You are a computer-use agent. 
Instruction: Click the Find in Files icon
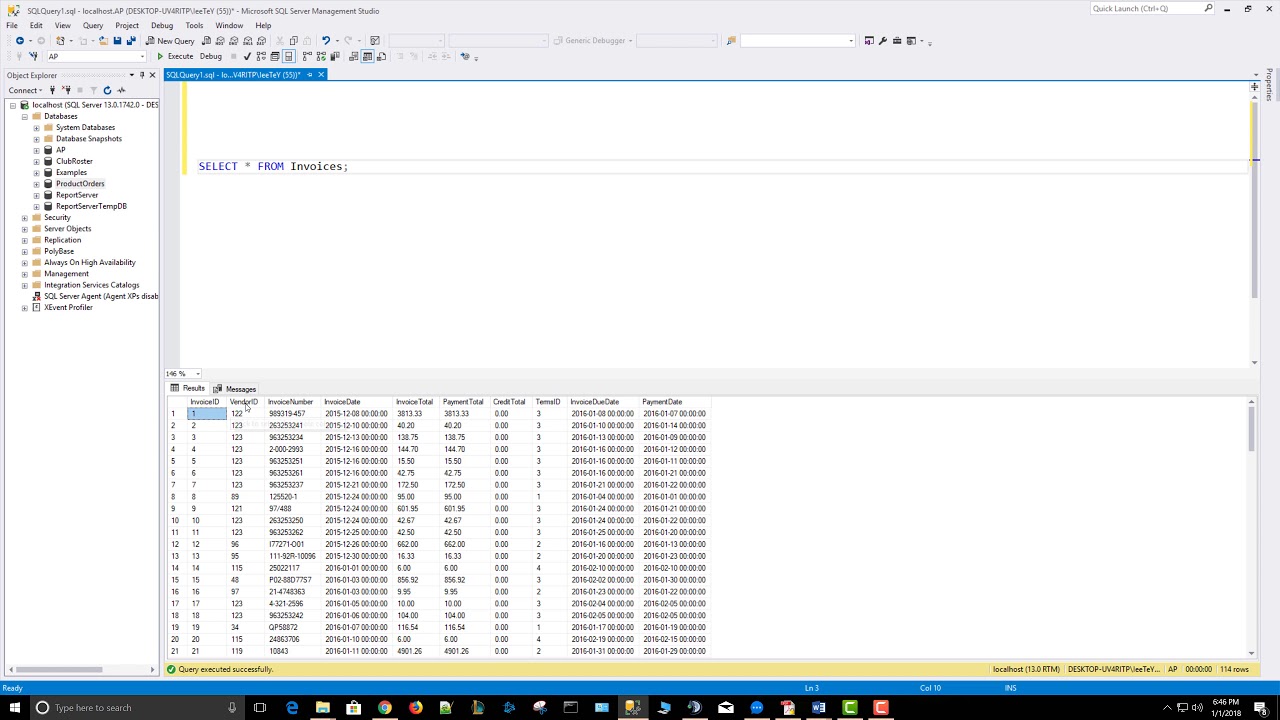[x=731, y=41]
